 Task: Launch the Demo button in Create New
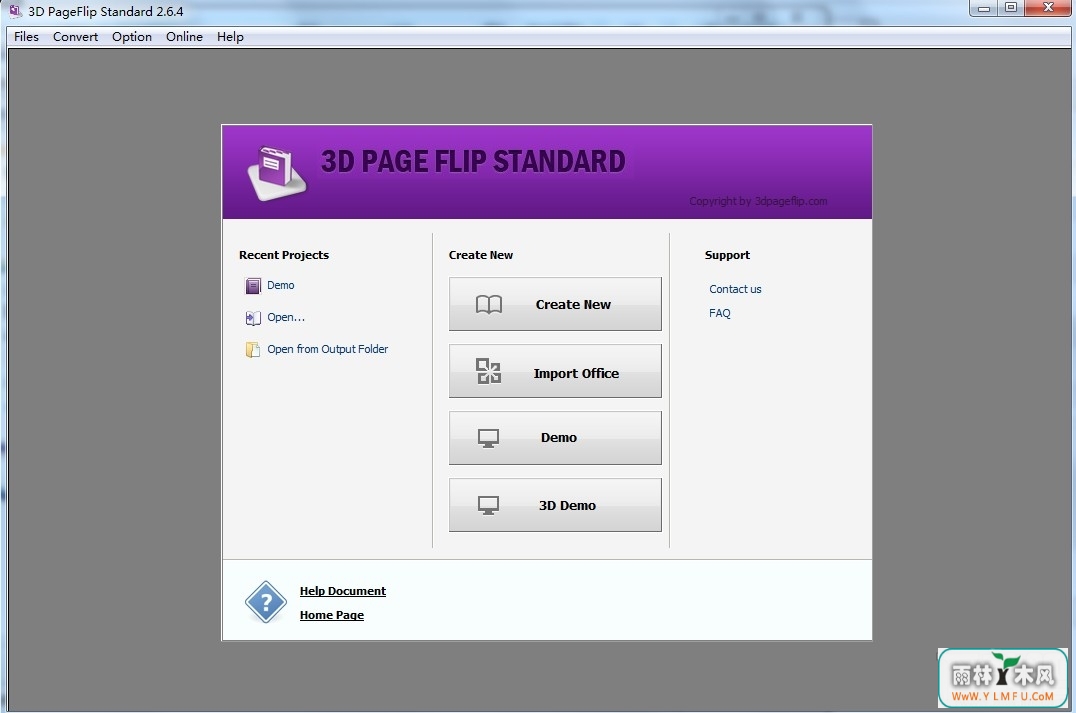point(555,438)
